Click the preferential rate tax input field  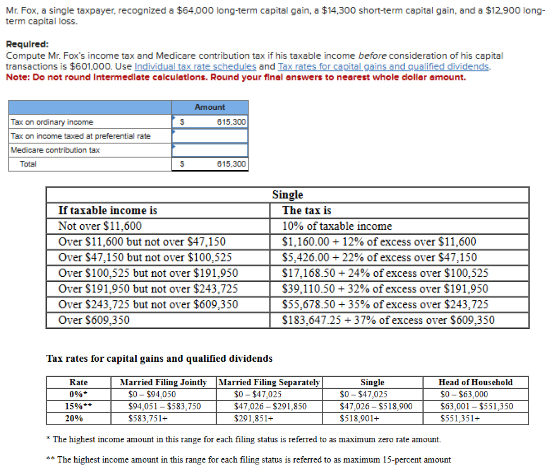pyautogui.click(x=210, y=136)
